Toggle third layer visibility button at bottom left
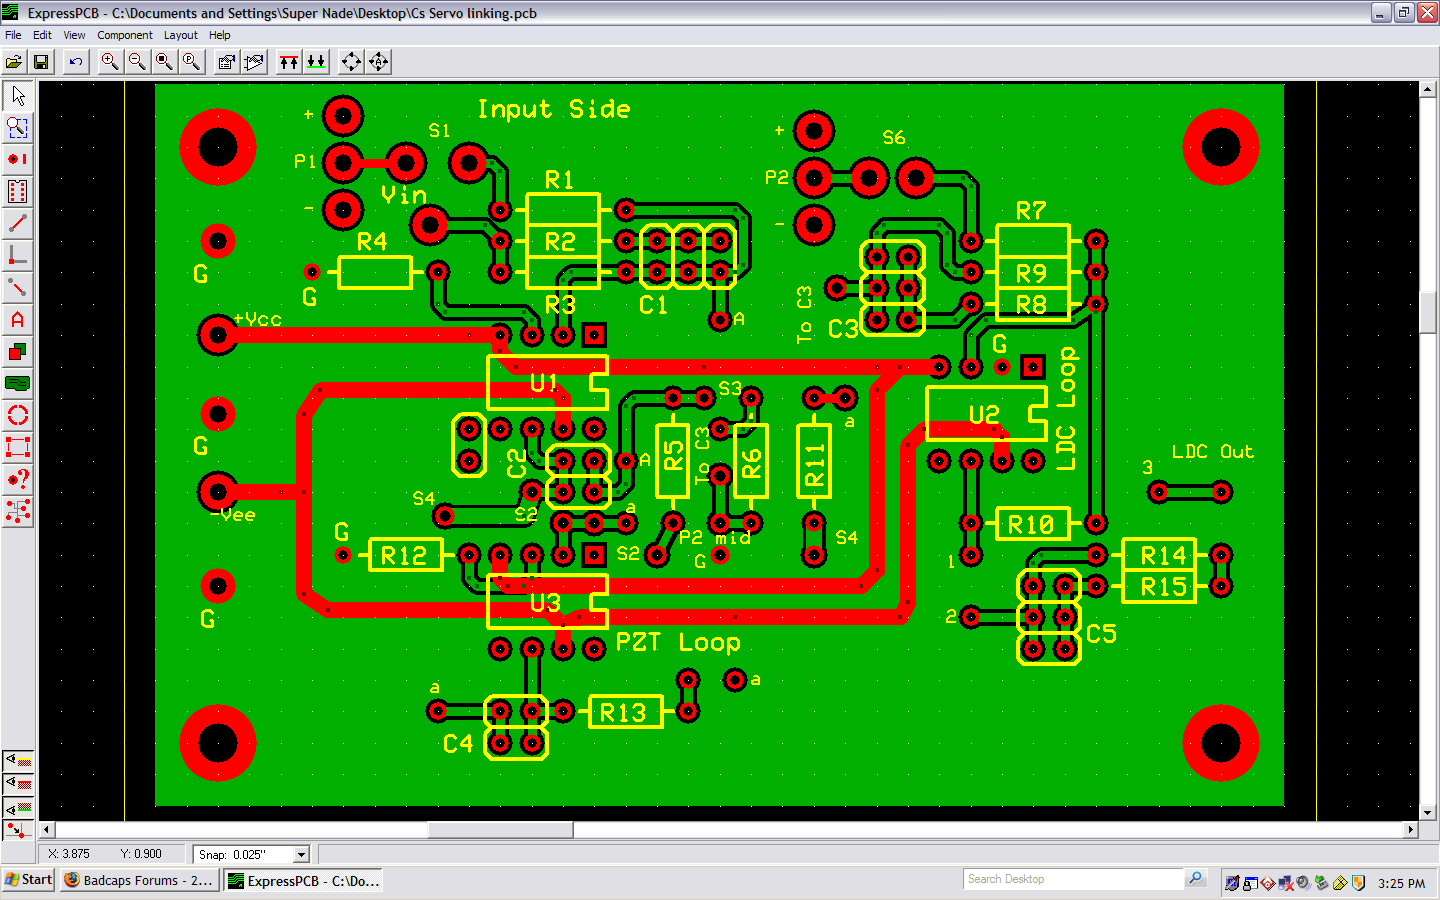 pyautogui.click(x=18, y=807)
